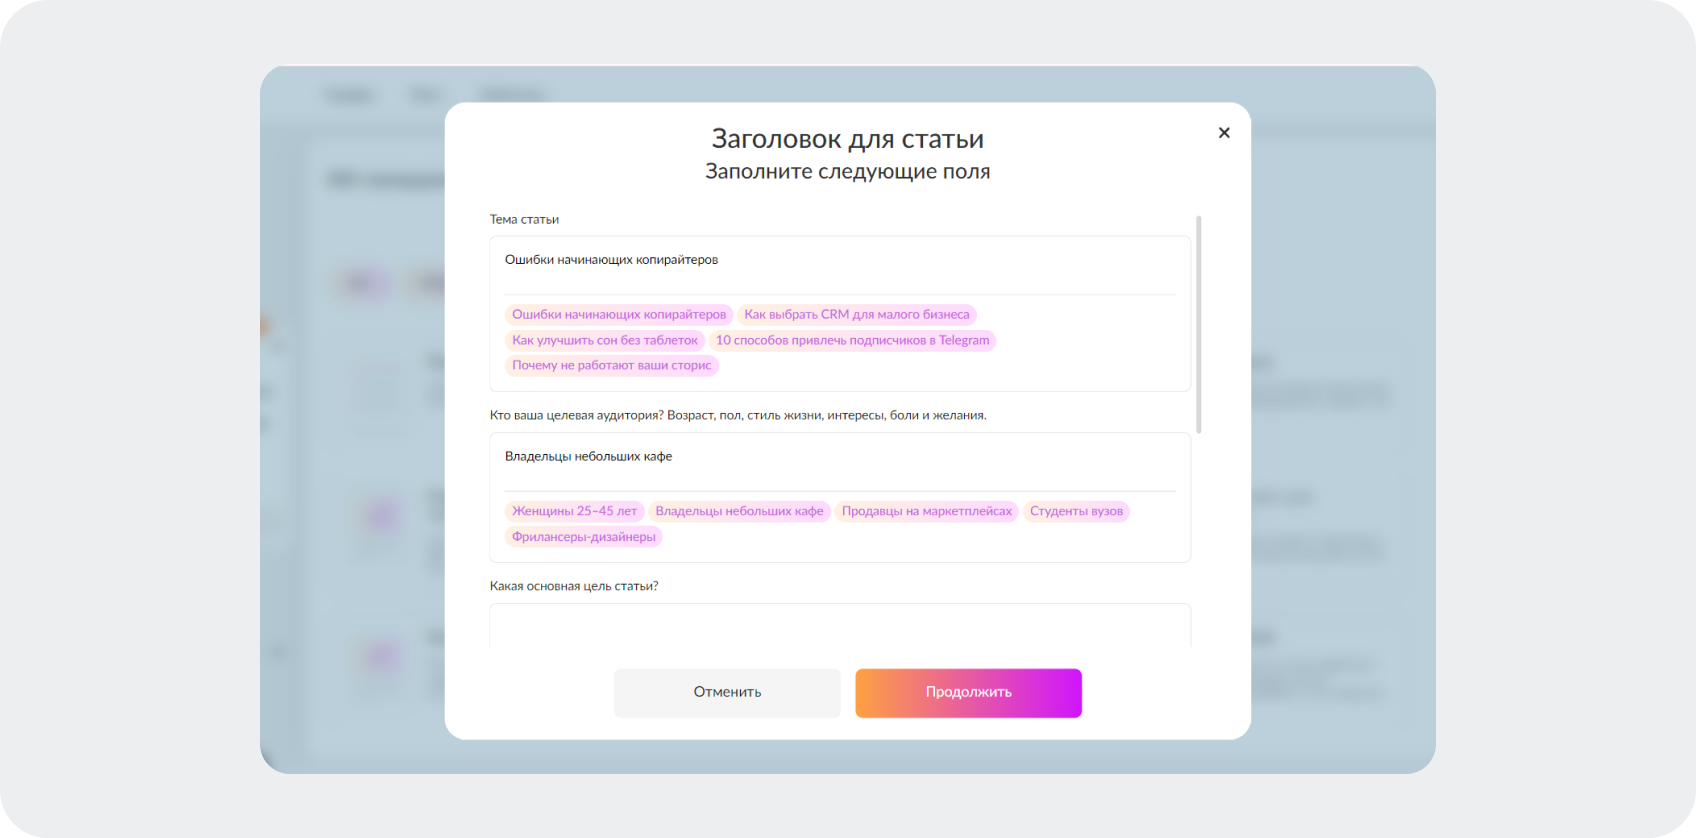The image size is (1696, 838).
Task: Click the 'Какая основная цель статьи?' label
Action: (574, 586)
